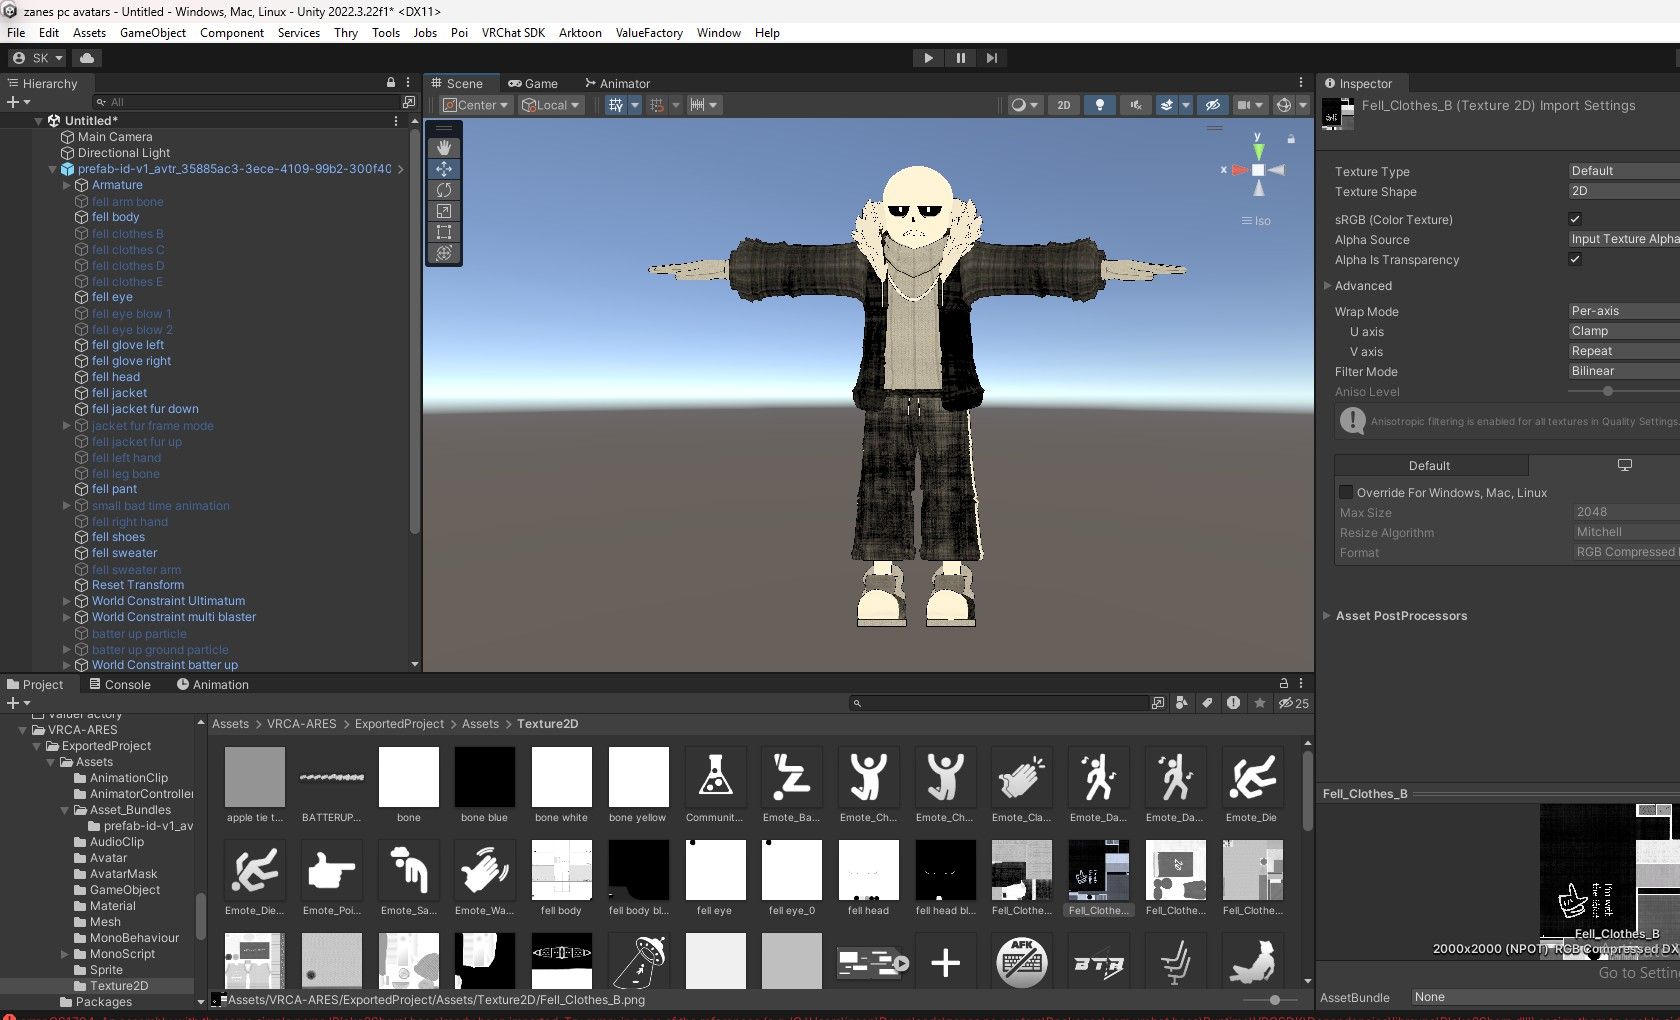Viewport: 1680px width, 1020px height.
Task: Open the Center pivot dropdown
Action: pyautogui.click(x=476, y=105)
